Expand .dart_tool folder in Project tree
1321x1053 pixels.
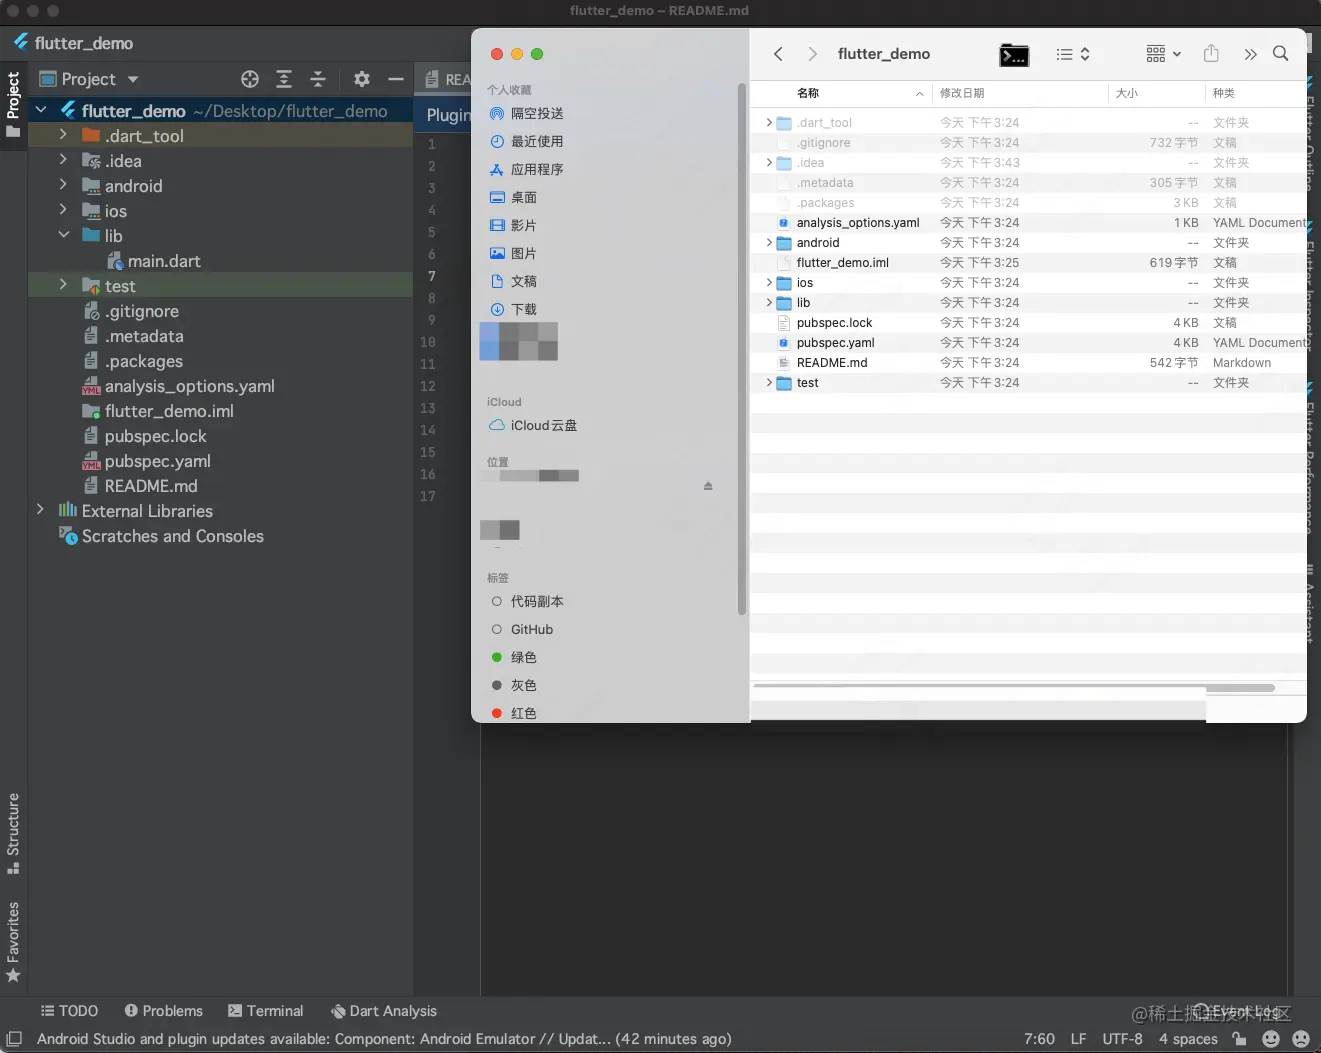63,134
